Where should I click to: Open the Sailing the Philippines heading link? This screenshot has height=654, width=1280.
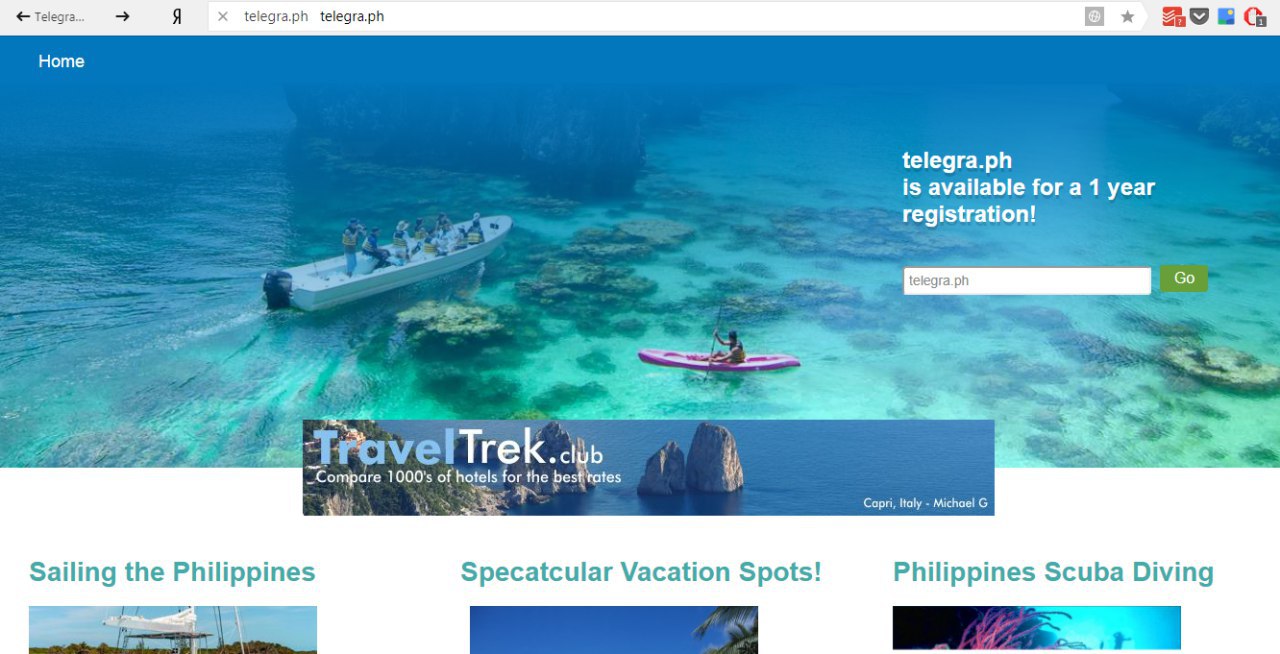(x=172, y=572)
